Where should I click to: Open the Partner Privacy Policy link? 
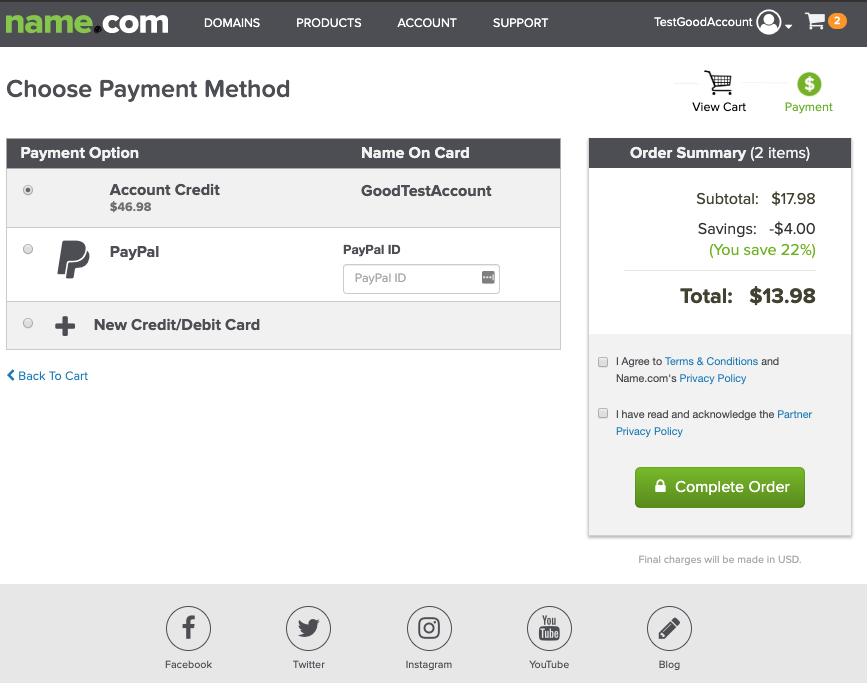(714, 423)
